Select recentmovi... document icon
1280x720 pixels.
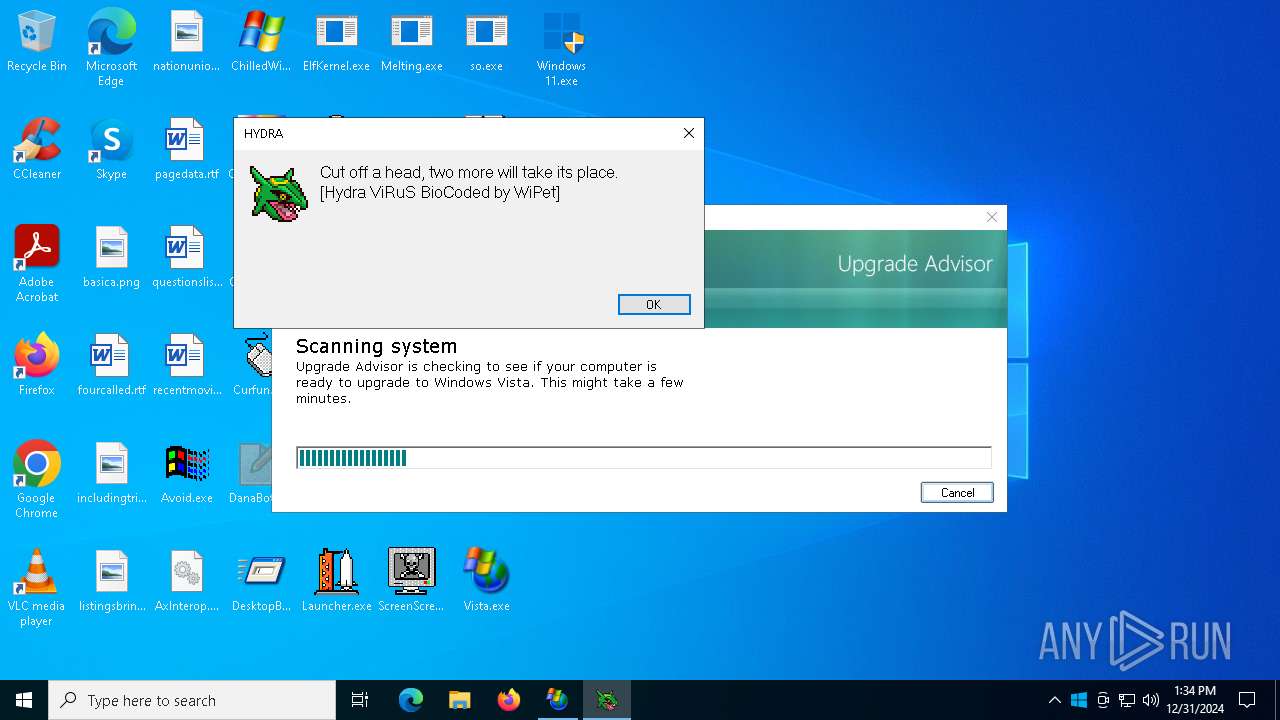point(186,366)
